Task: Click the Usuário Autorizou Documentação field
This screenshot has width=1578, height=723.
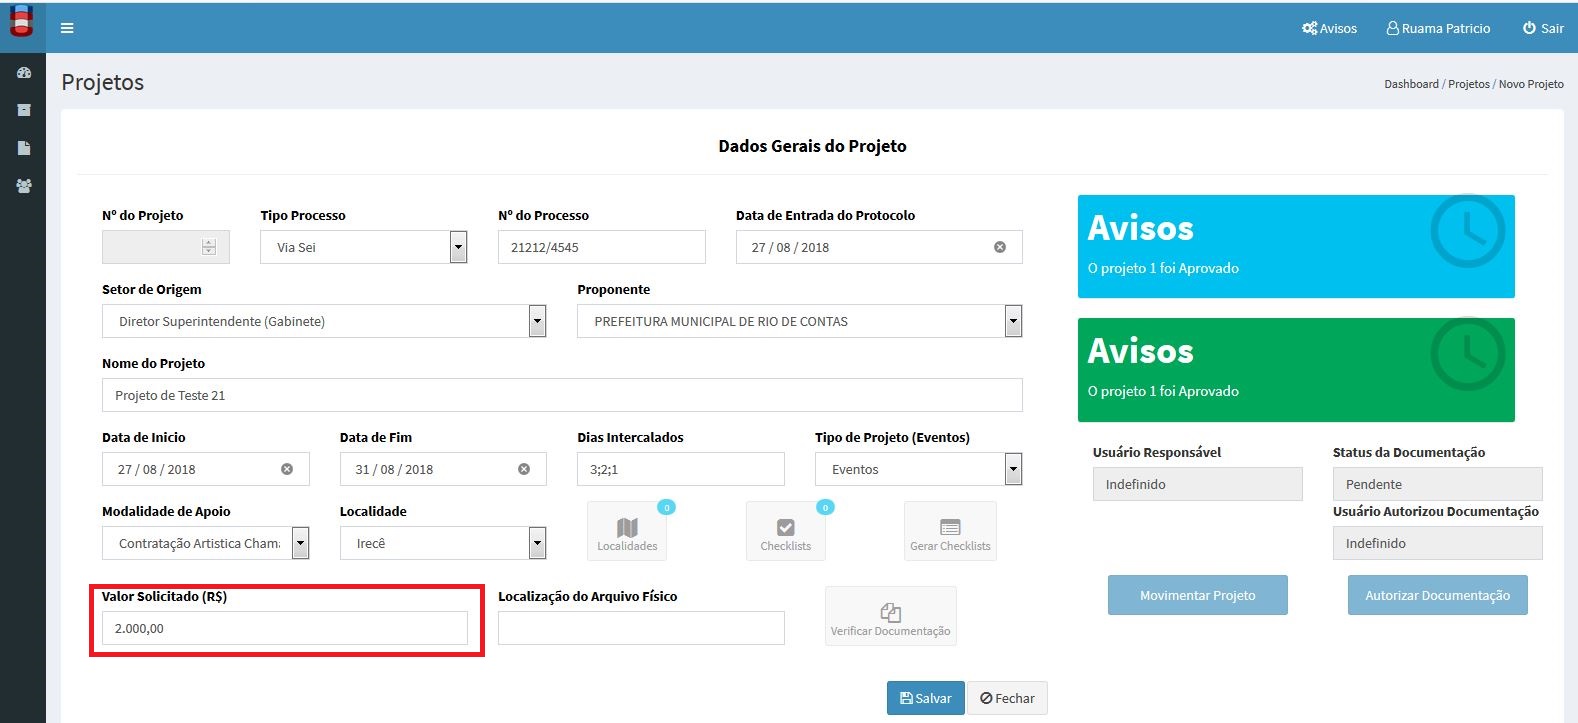Action: (x=1438, y=543)
